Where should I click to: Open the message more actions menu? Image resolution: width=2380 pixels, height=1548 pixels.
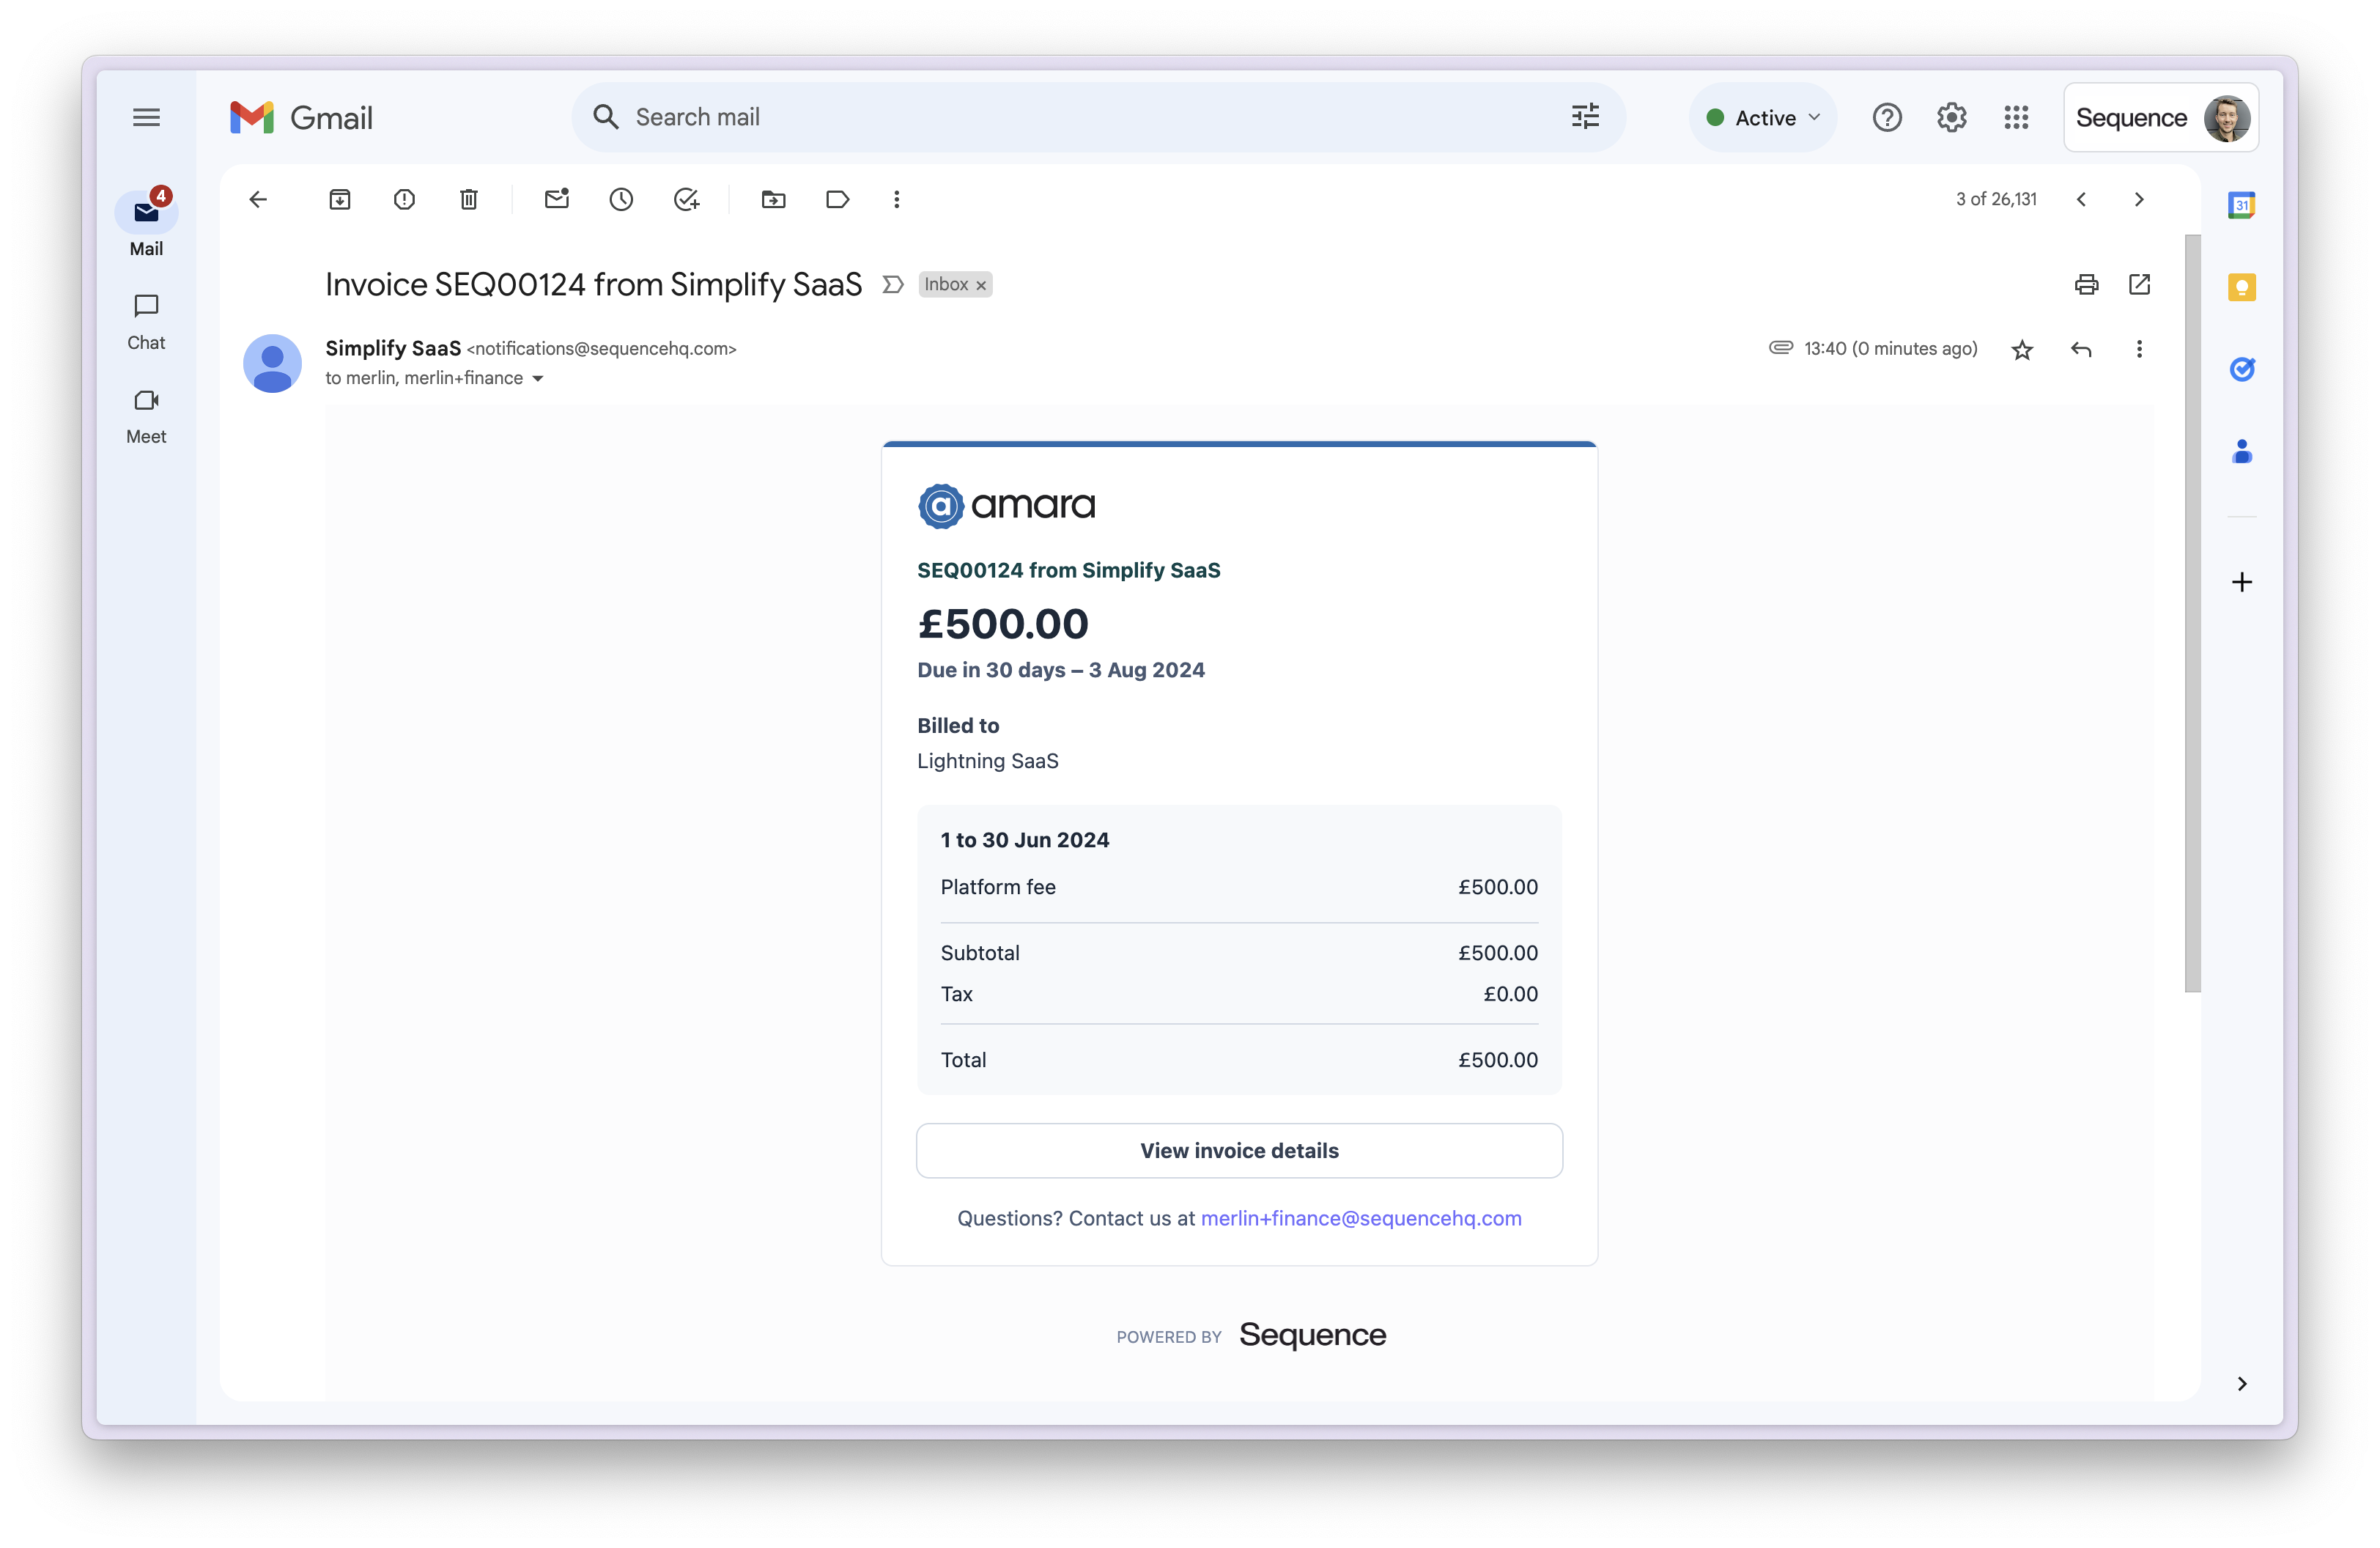point(2139,349)
